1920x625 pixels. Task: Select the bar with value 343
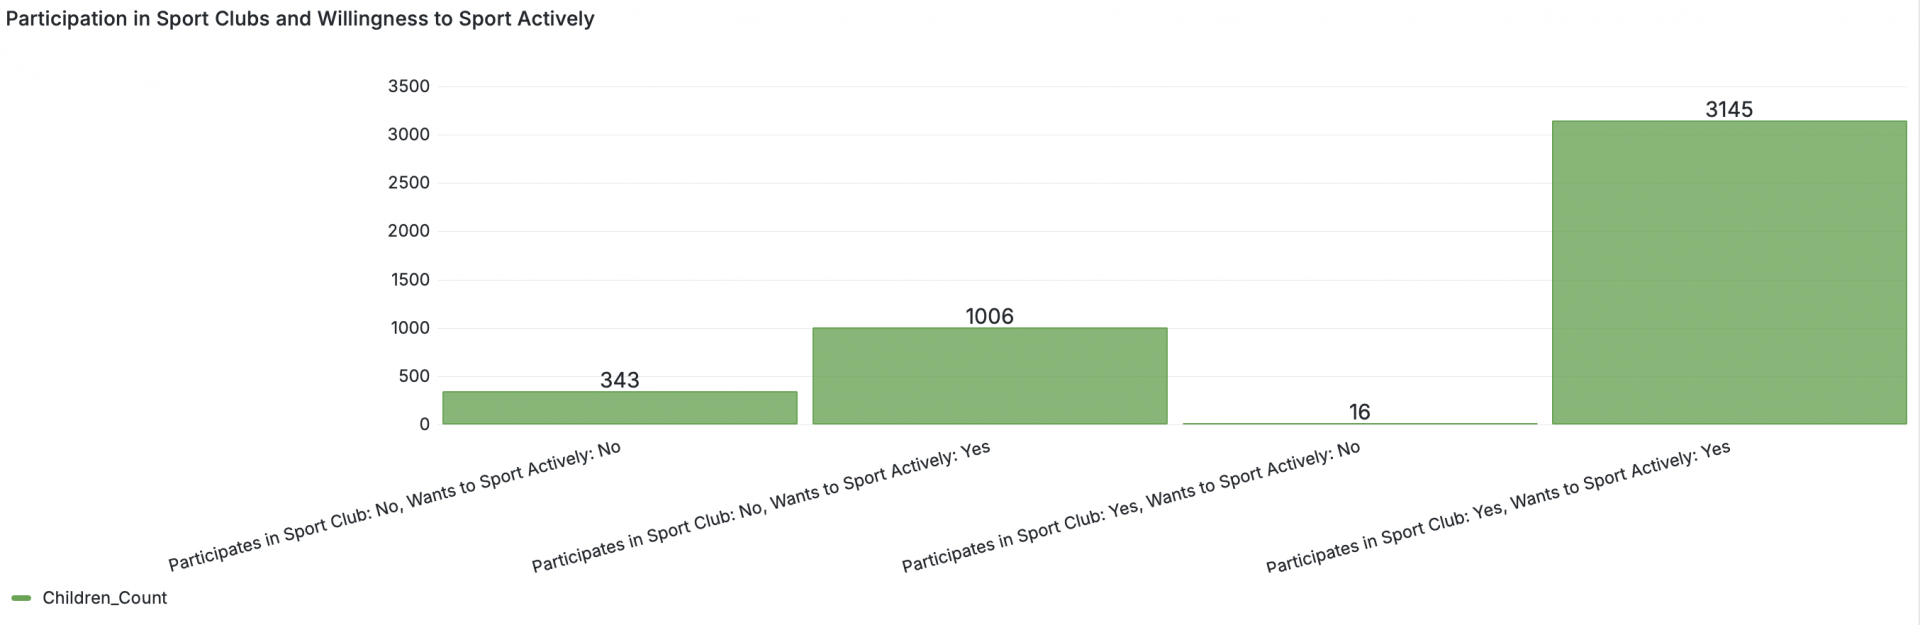620,408
